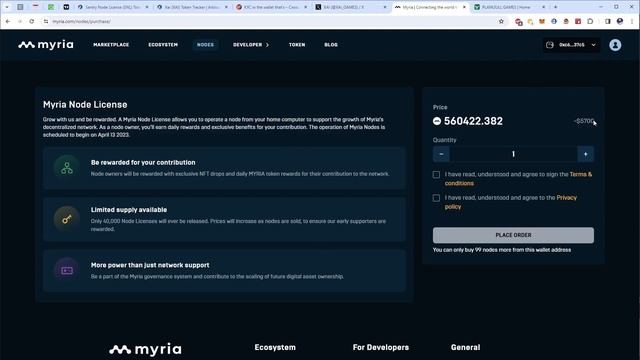Open the Blog nav item
The height and width of the screenshot is (360, 640).
click(331, 44)
